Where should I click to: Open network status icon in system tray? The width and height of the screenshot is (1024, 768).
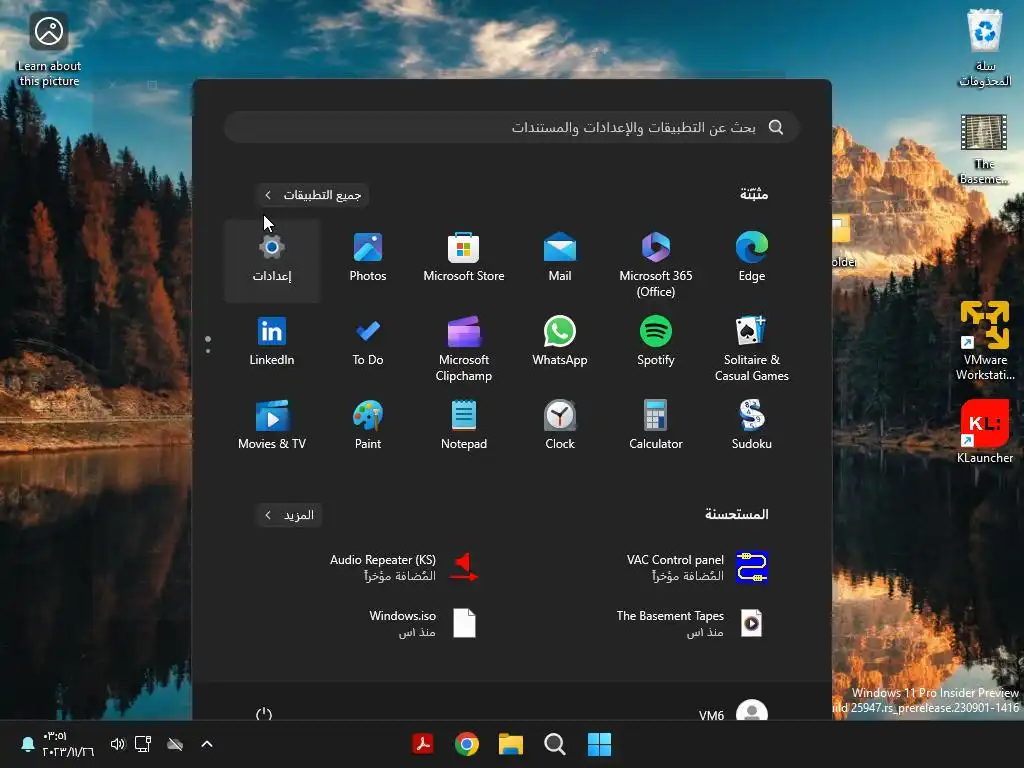[143, 744]
